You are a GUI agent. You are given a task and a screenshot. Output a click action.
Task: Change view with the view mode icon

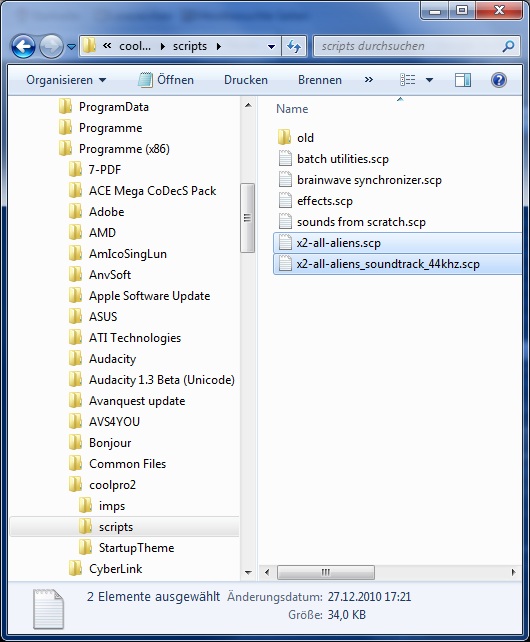[408, 80]
